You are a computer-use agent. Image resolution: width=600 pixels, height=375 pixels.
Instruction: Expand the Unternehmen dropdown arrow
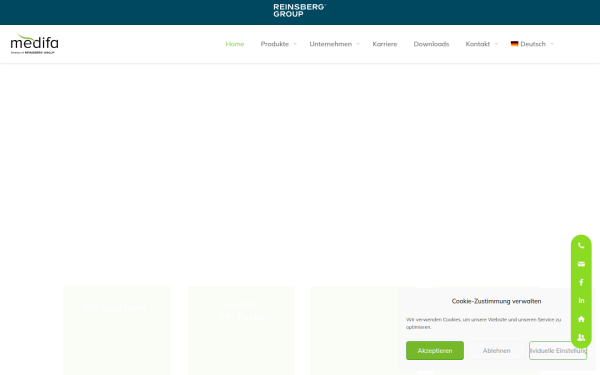(358, 44)
